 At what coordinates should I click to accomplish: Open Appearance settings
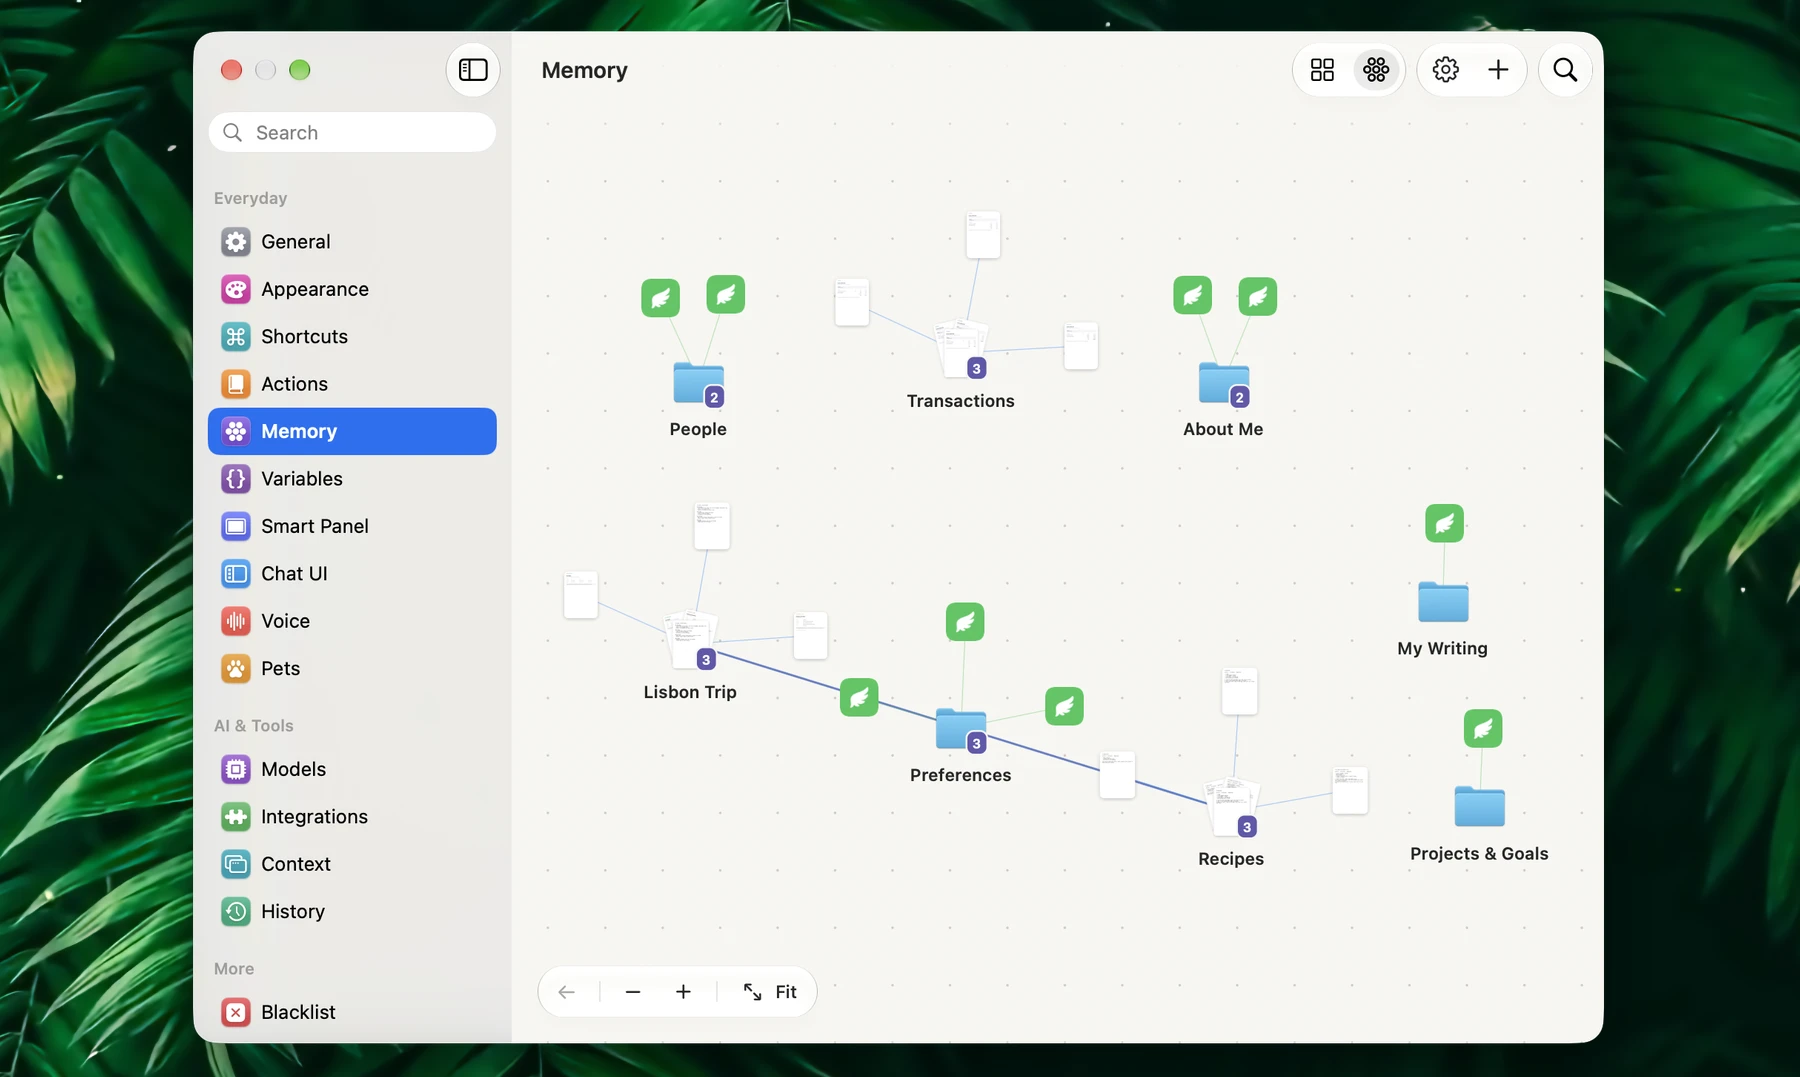click(352, 289)
